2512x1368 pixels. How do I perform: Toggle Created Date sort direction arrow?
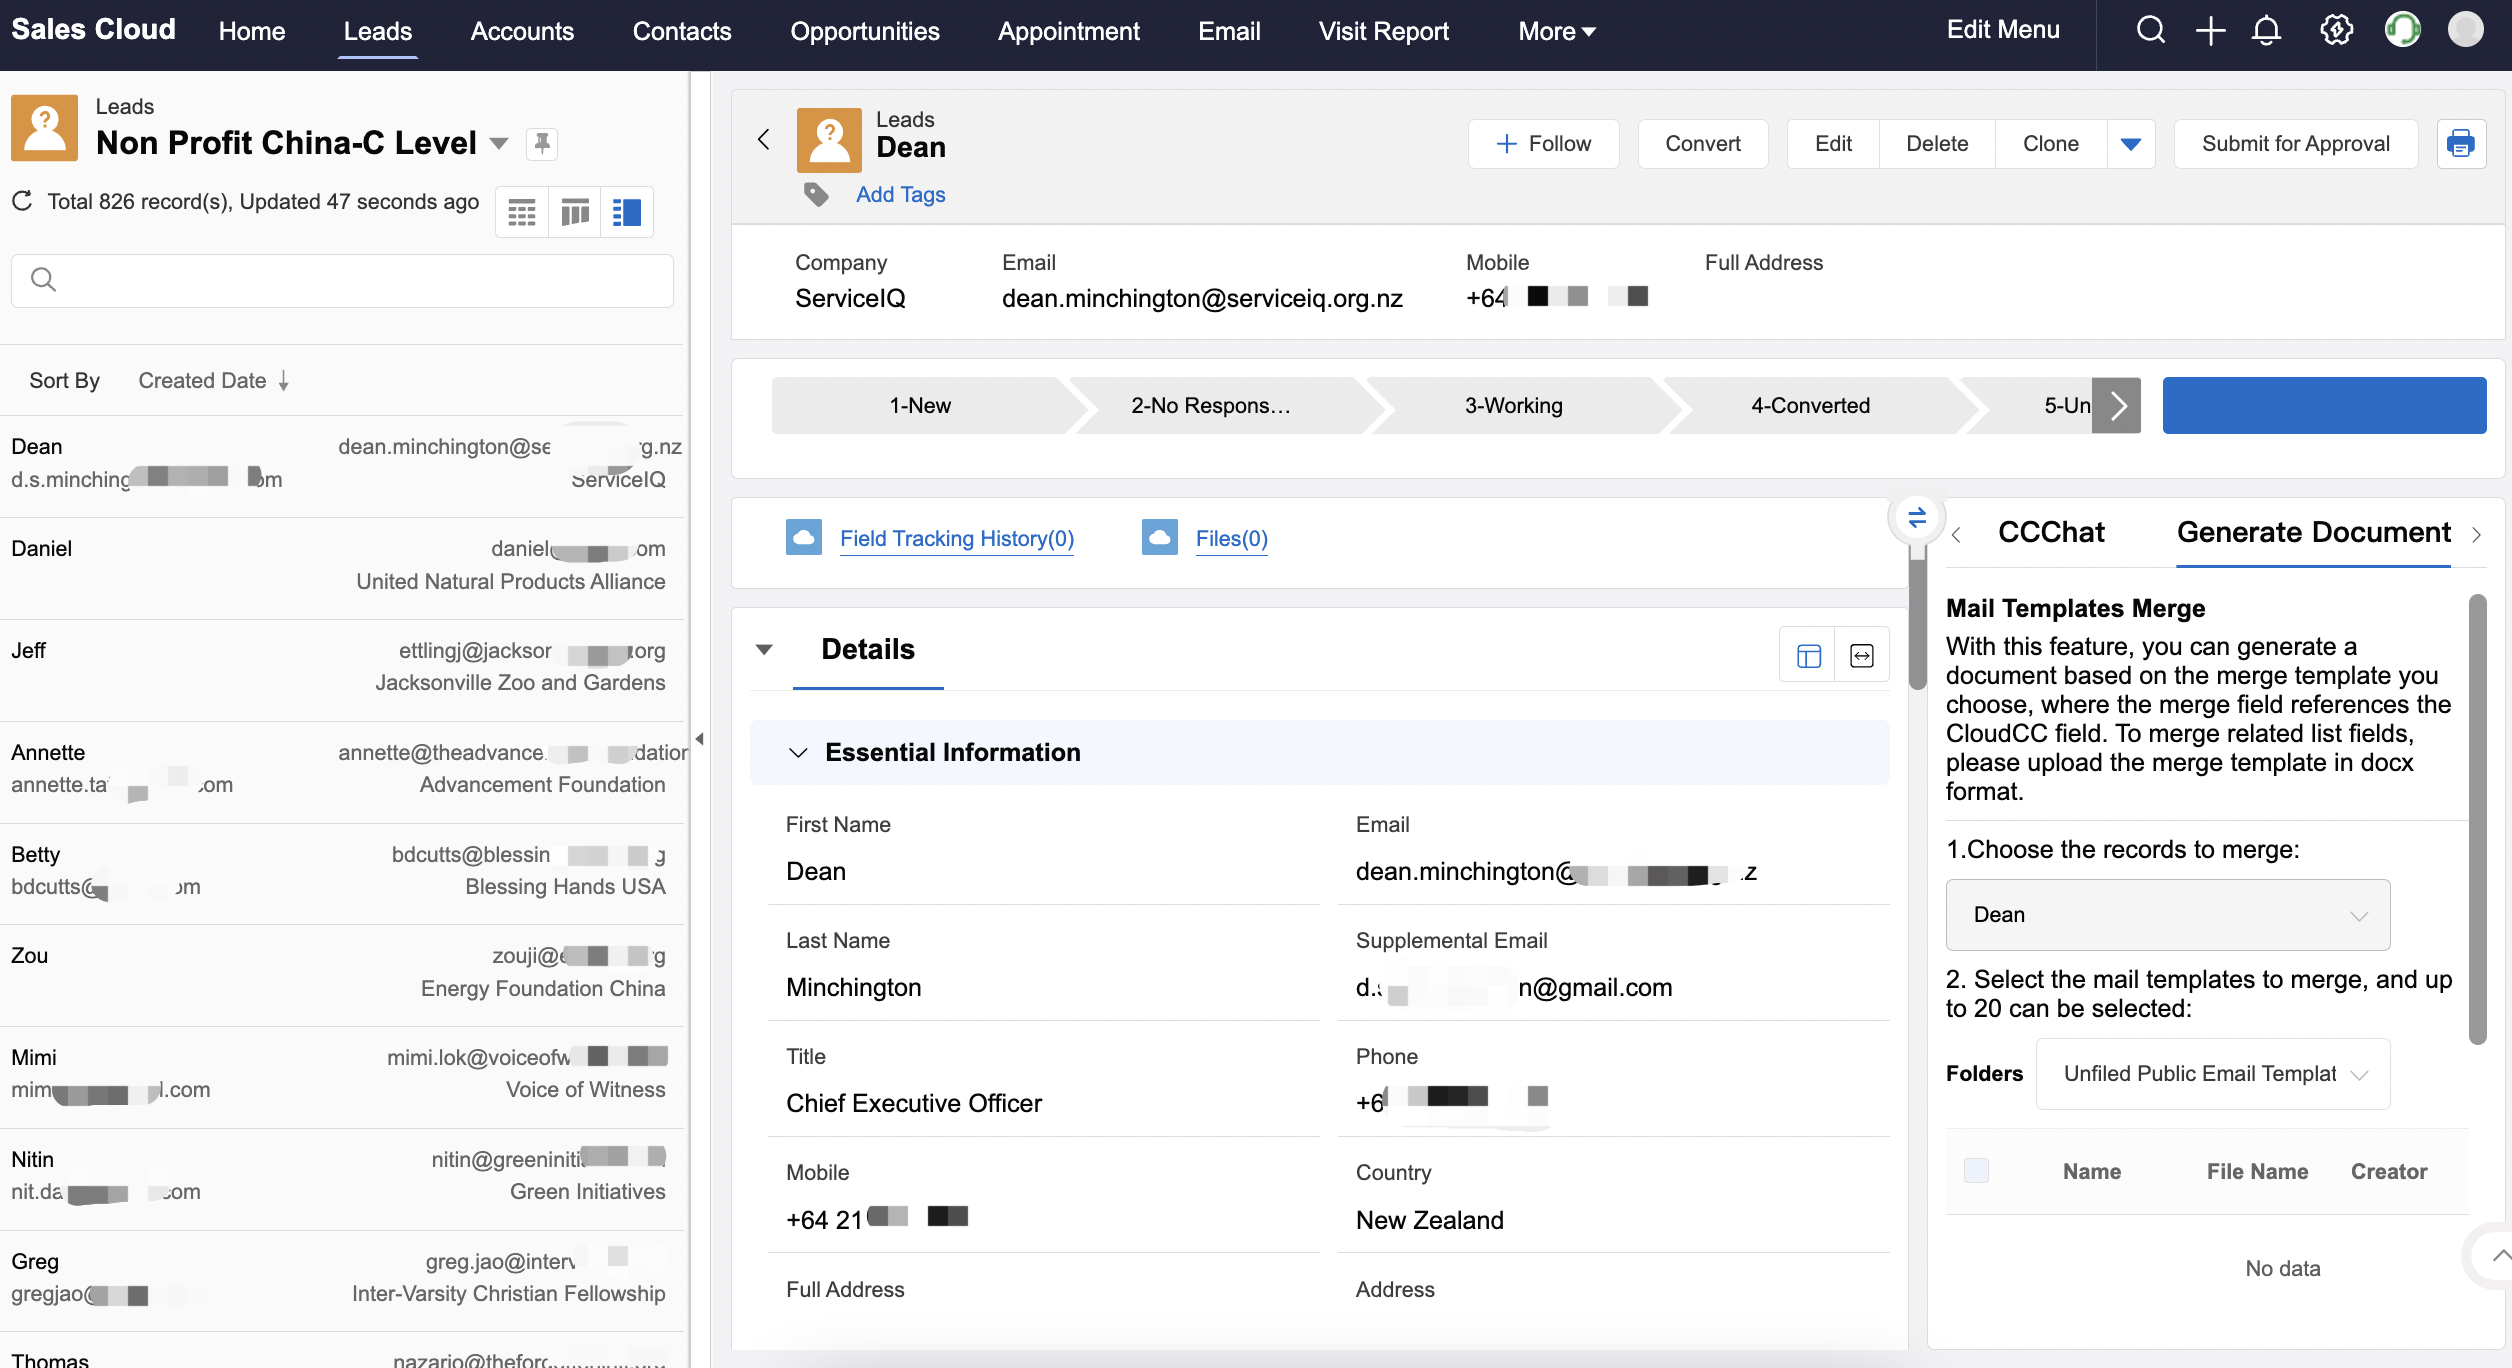pyautogui.click(x=284, y=381)
